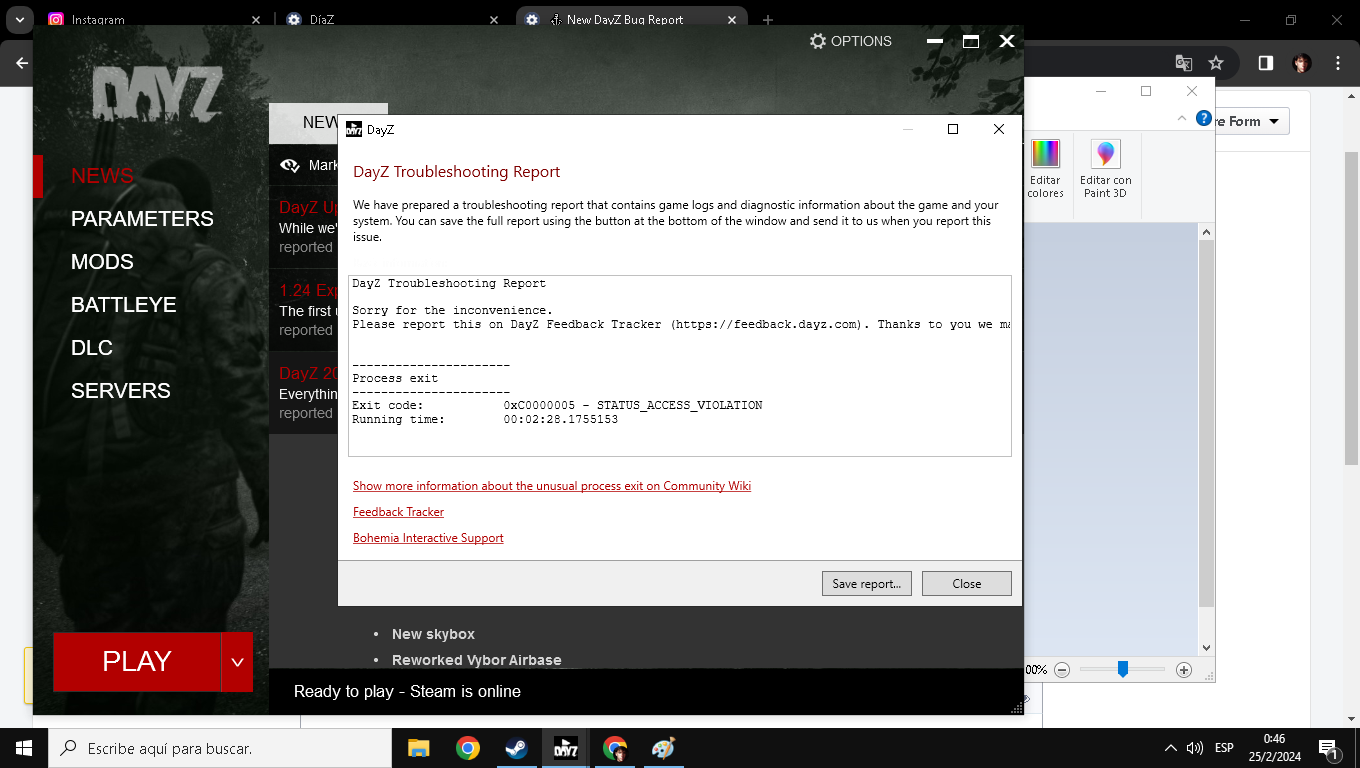Open notification center icon
This screenshot has height=768, width=1360.
pyautogui.click(x=1329, y=748)
